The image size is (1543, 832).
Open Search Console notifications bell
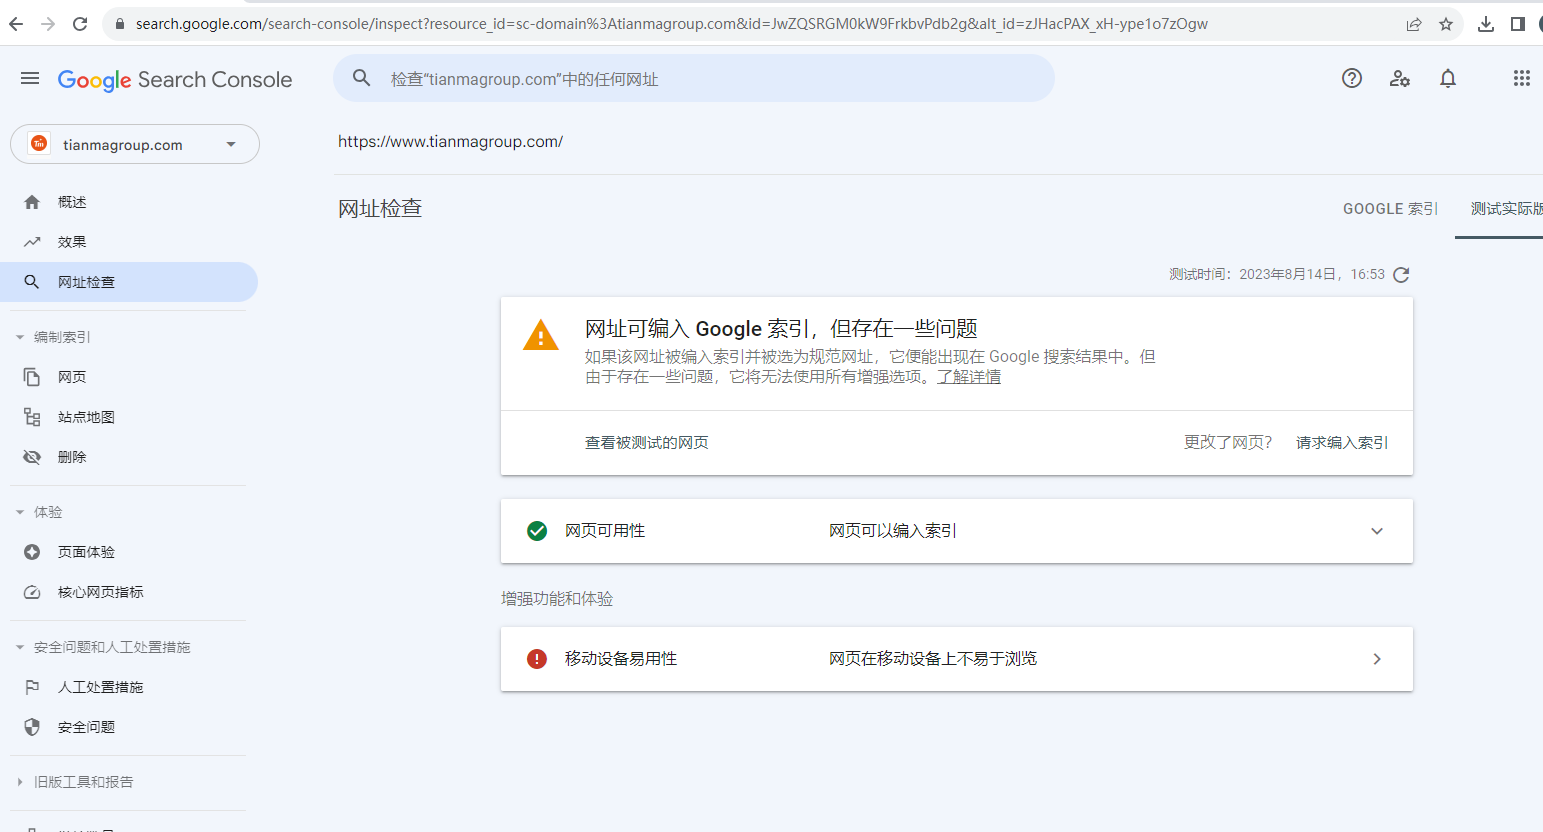1447,78
